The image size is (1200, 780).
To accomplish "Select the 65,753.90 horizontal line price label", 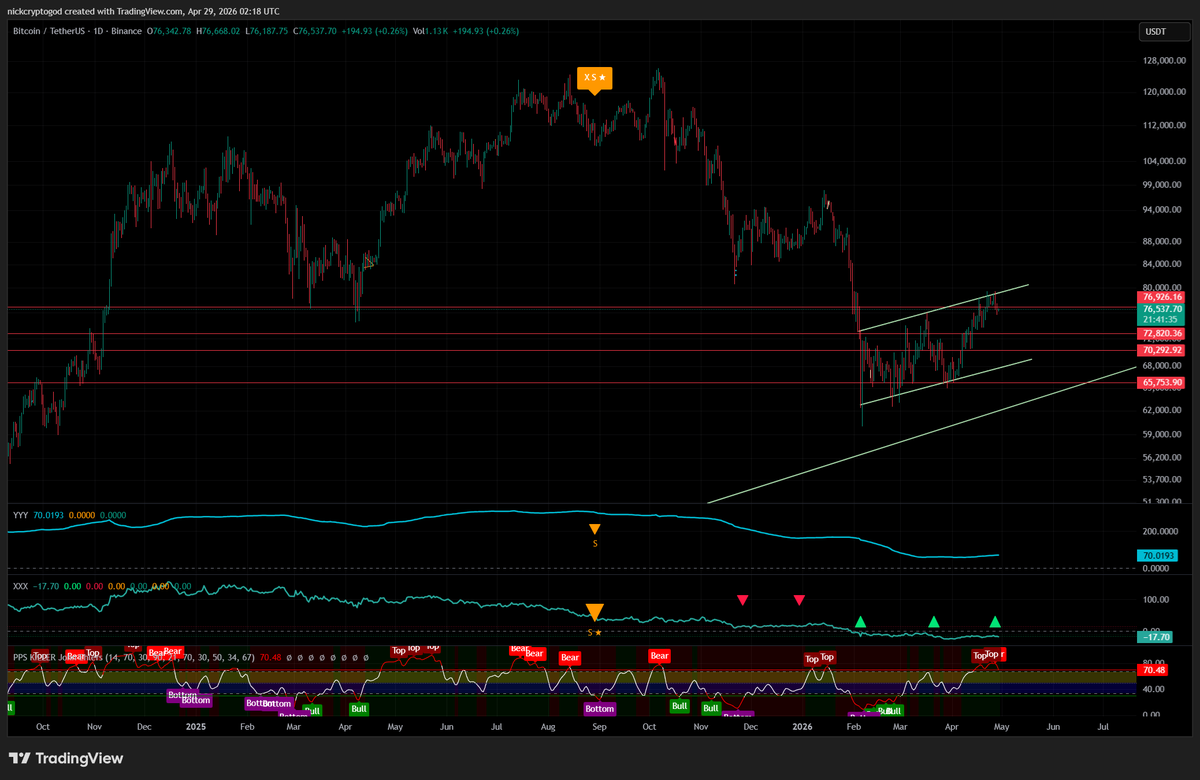I will (1161, 382).
